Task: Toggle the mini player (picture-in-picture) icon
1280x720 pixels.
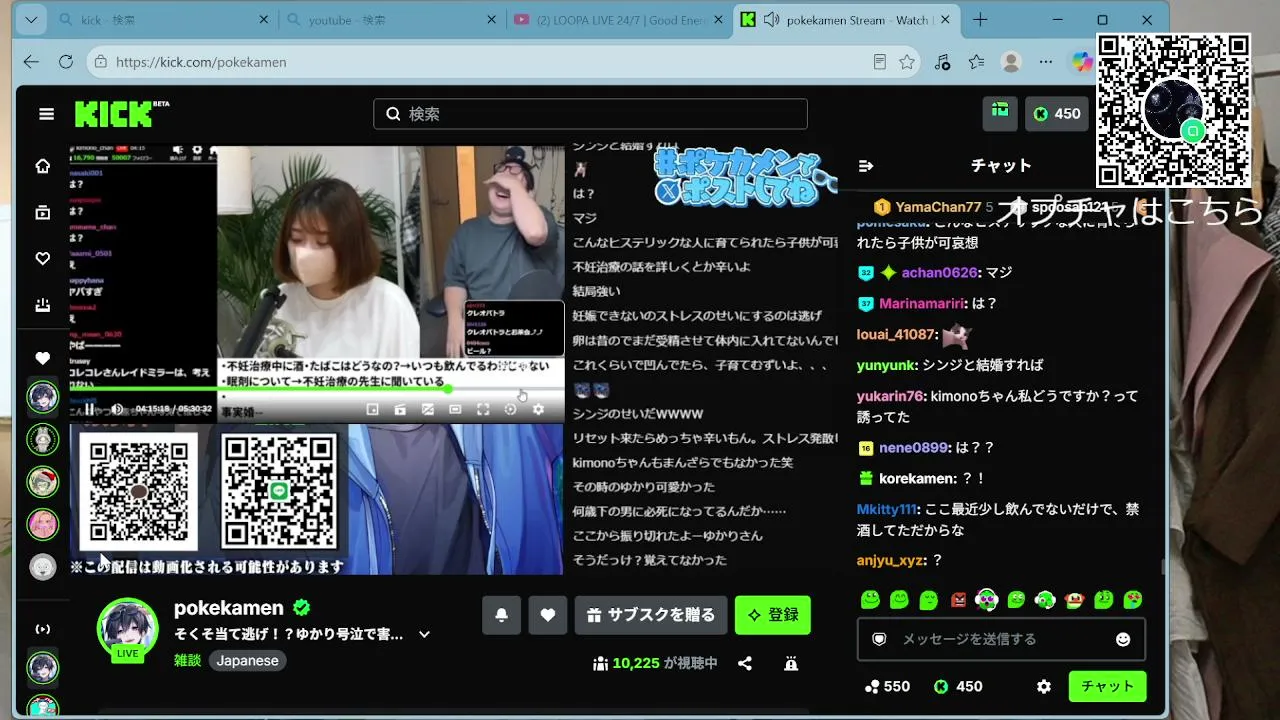Action: [372, 409]
